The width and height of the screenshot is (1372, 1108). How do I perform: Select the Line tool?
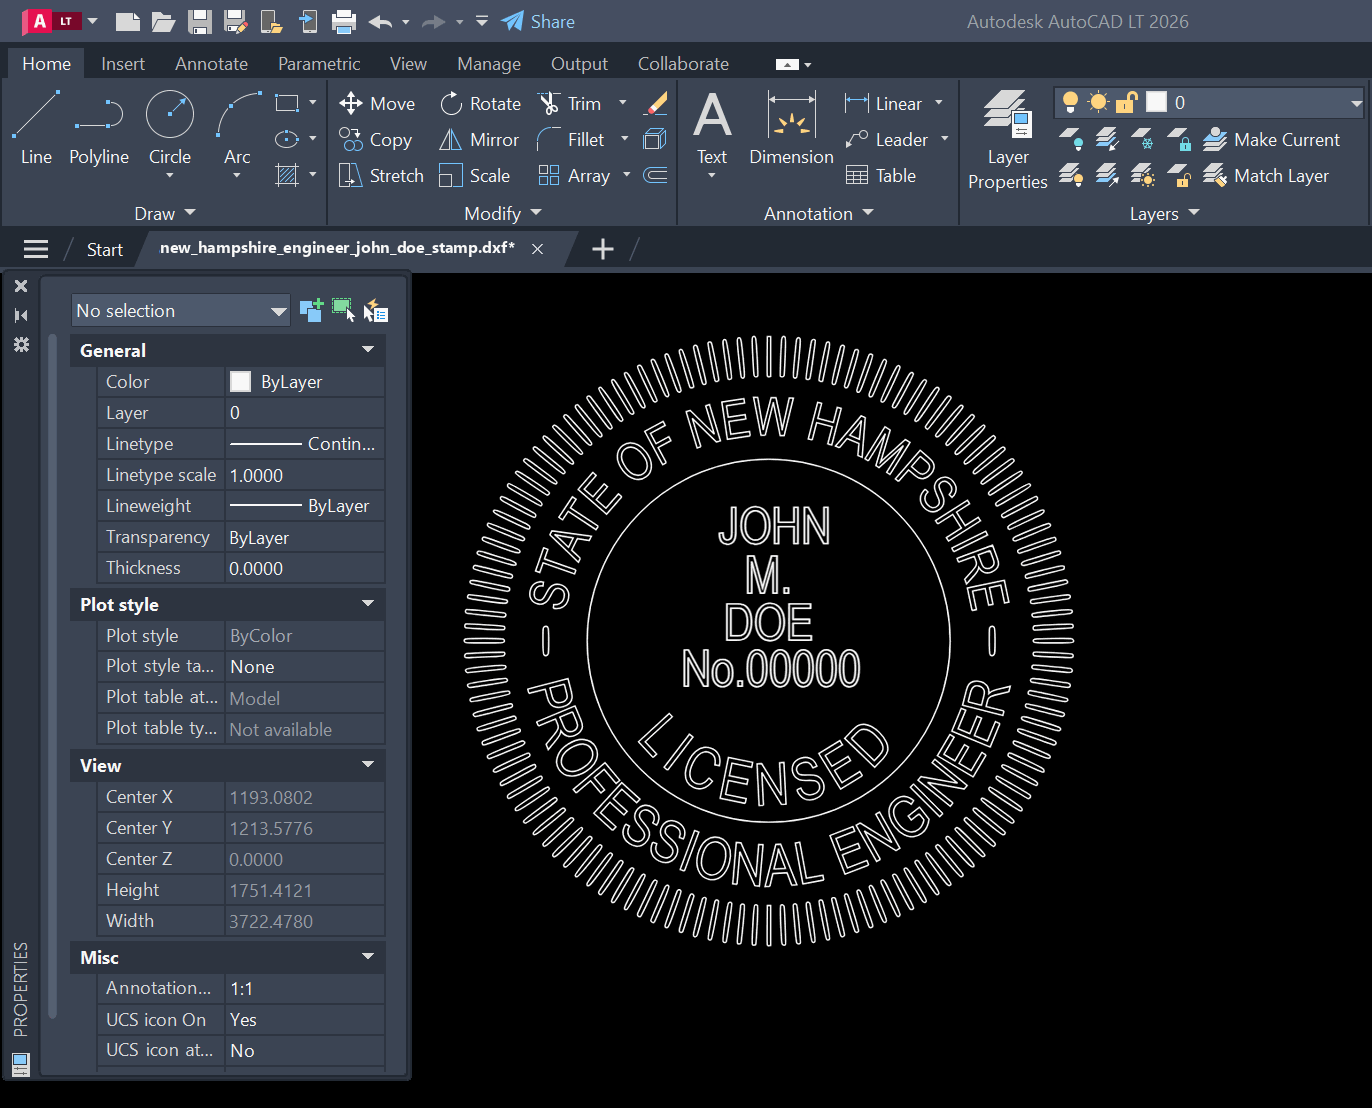click(36, 128)
